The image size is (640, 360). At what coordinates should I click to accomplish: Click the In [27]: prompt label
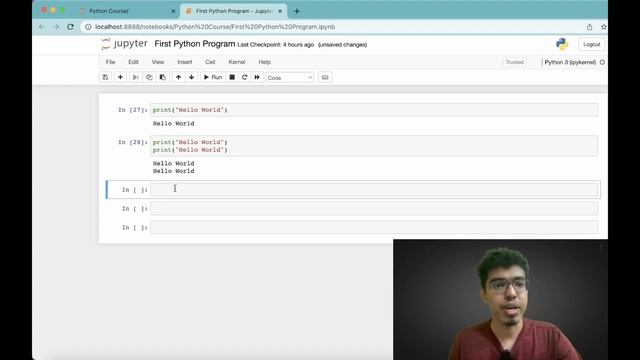(x=133, y=110)
